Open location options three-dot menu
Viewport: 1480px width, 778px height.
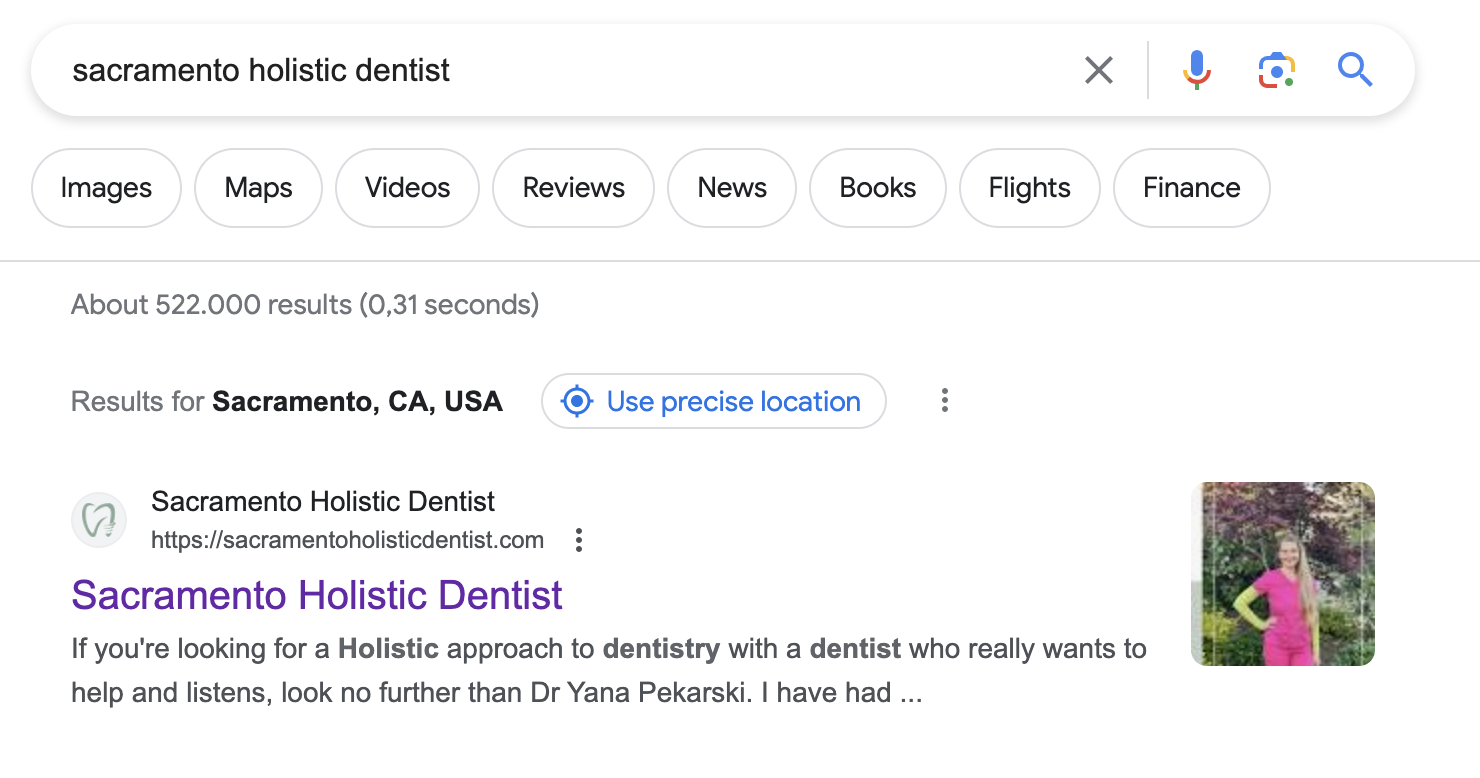coord(944,402)
